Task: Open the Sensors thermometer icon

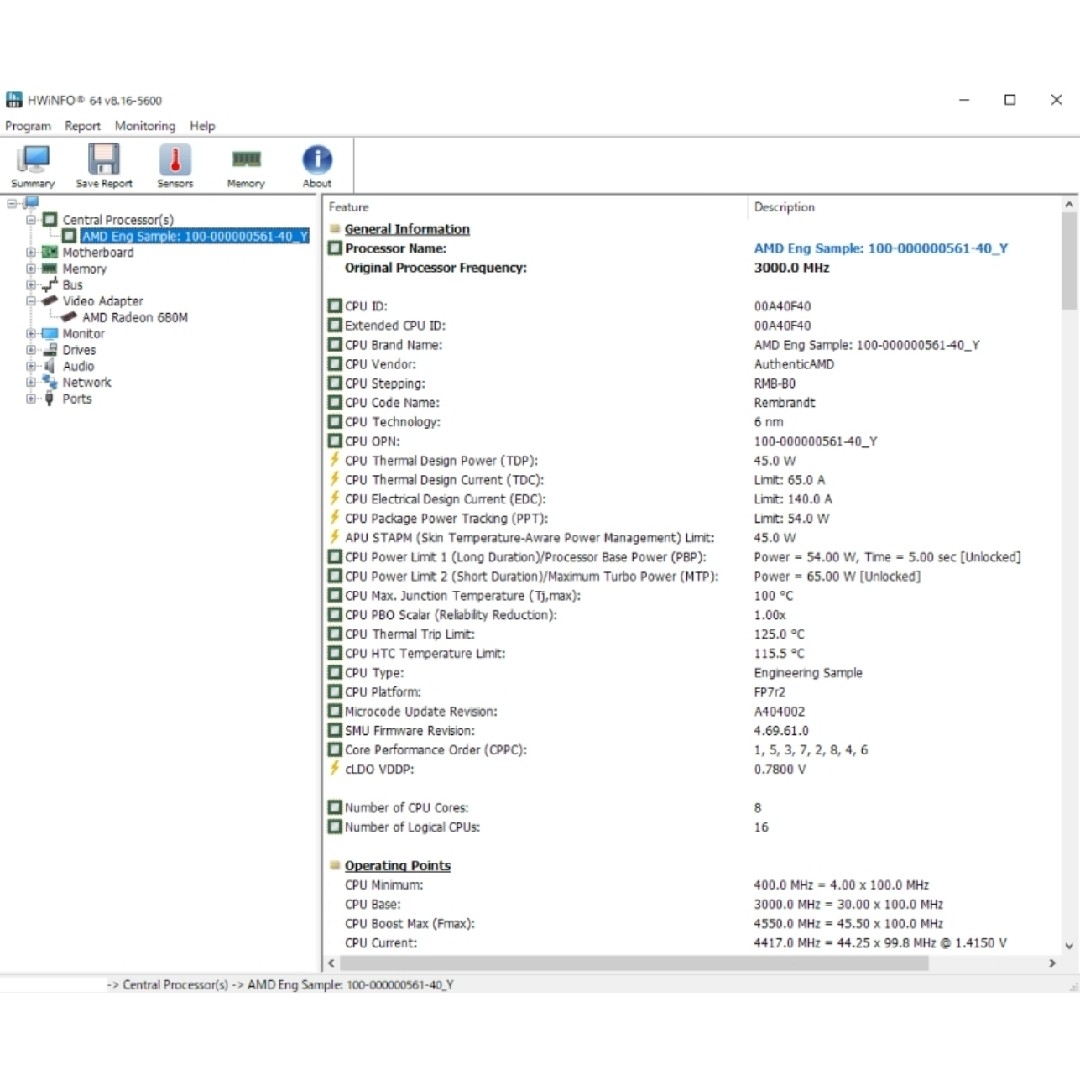Action: (x=175, y=159)
